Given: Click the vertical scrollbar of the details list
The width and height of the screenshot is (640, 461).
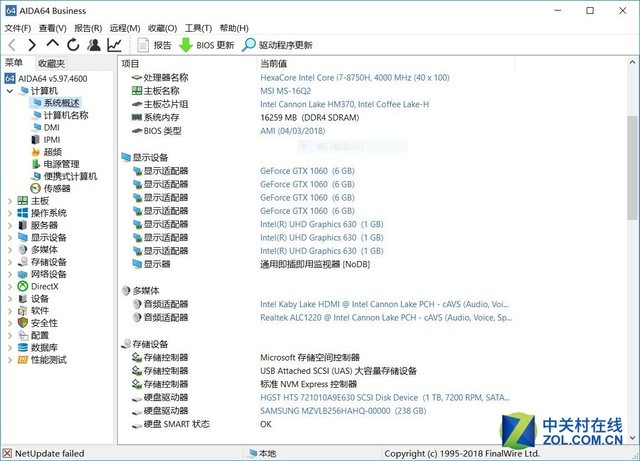Looking at the screenshot, I should [632, 180].
